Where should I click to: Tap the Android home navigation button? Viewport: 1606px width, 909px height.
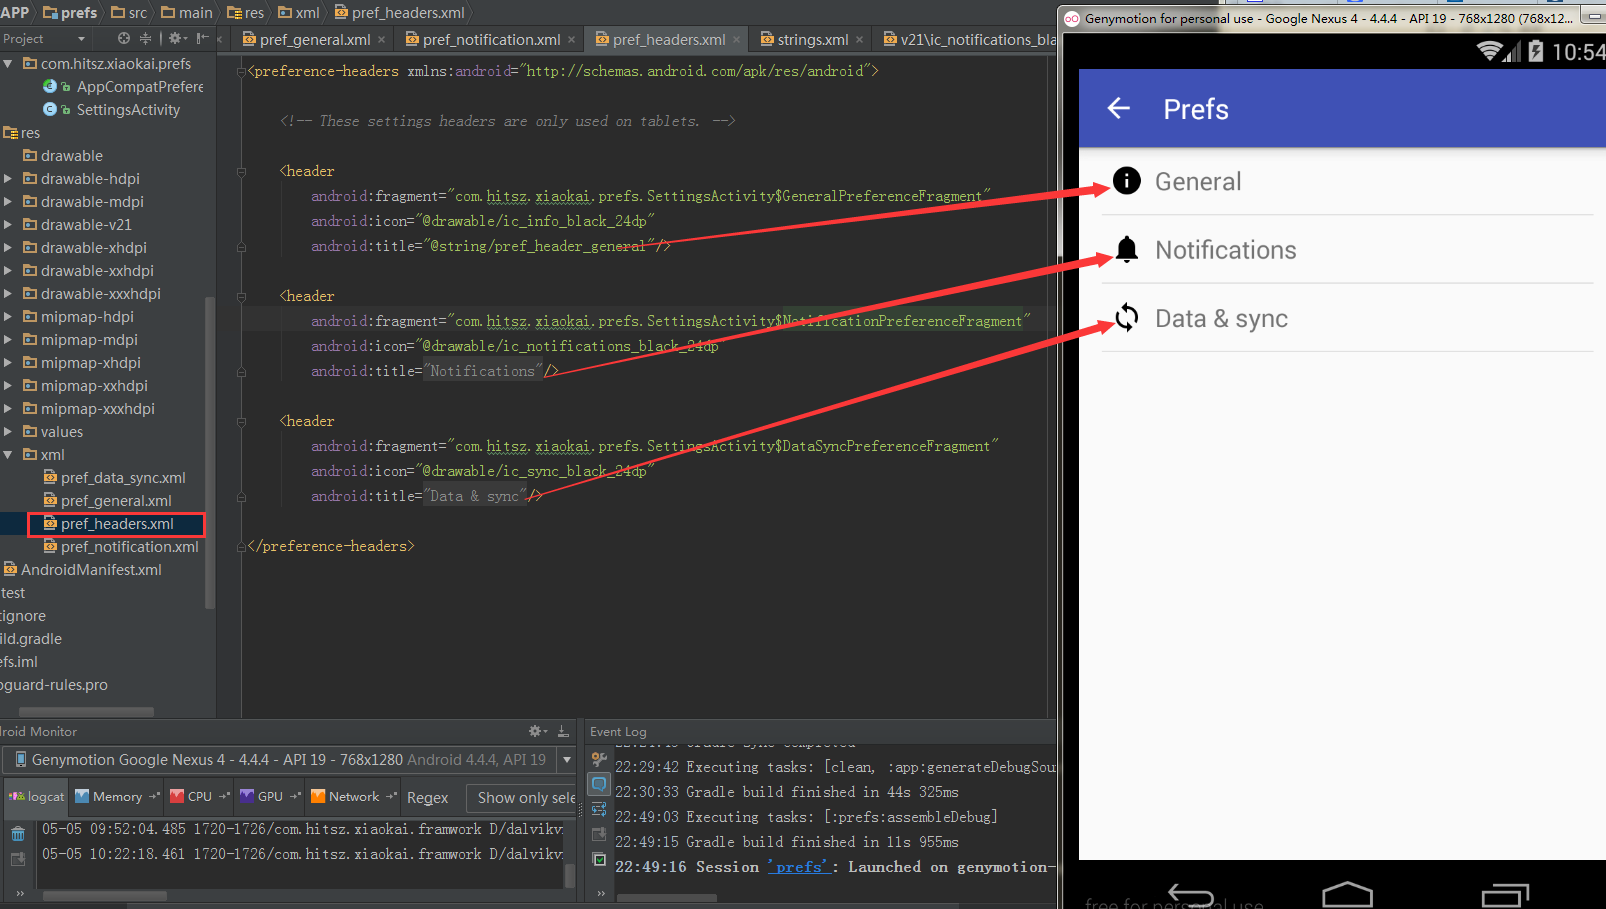(1347, 894)
